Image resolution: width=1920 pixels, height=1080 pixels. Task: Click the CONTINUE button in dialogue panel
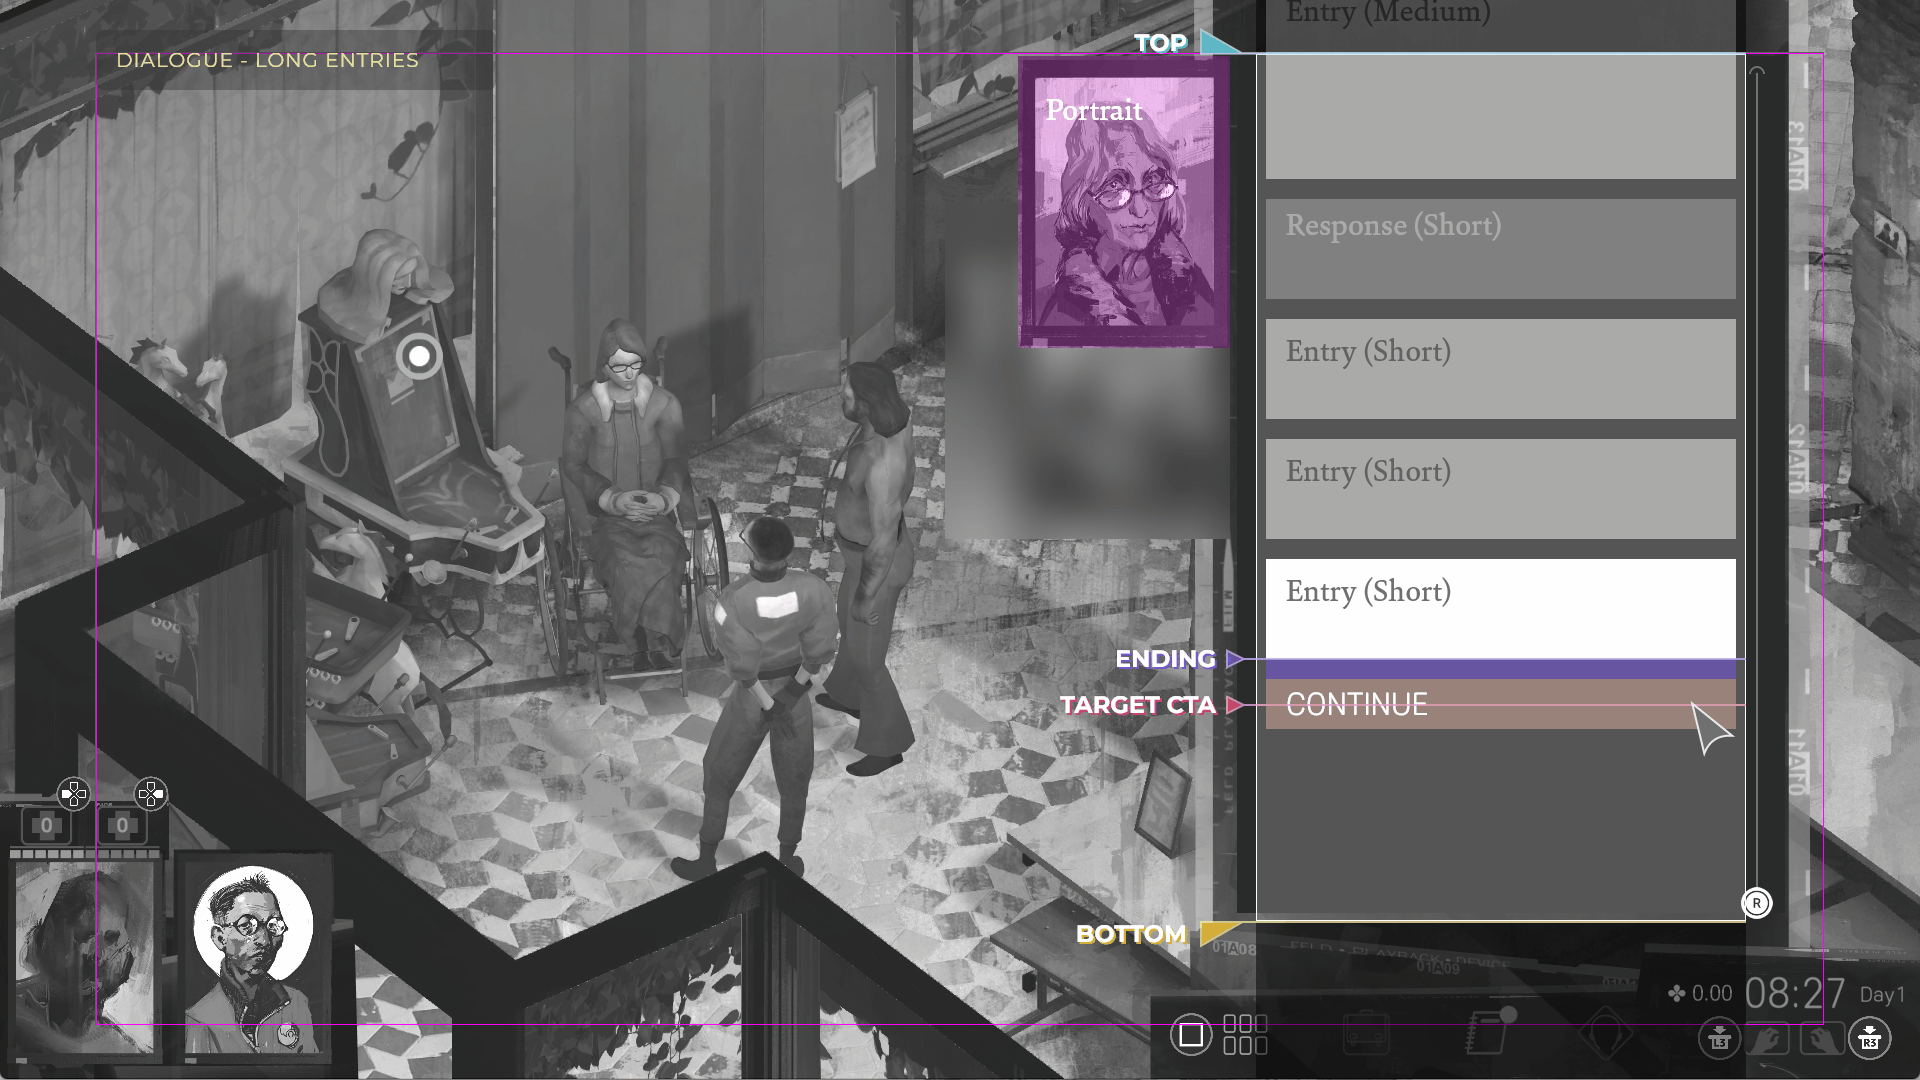tap(1500, 704)
